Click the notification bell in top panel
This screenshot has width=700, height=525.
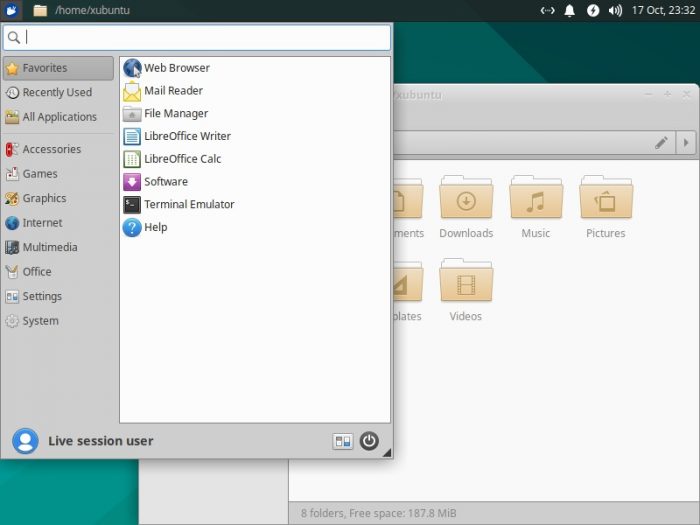point(570,10)
